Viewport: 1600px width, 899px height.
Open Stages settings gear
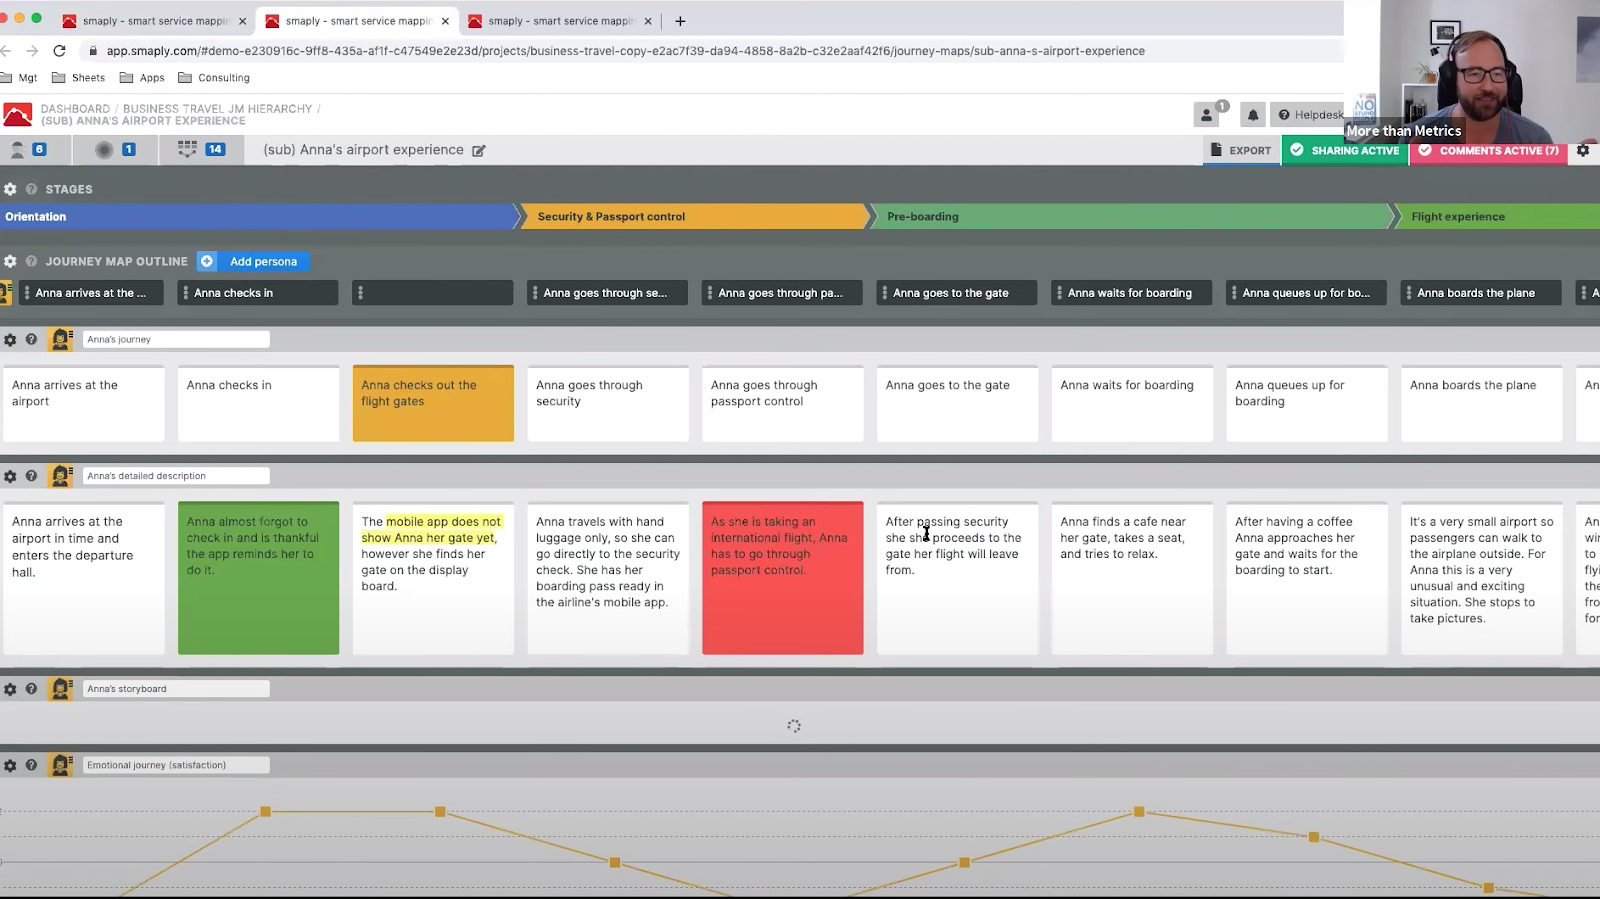(10, 189)
